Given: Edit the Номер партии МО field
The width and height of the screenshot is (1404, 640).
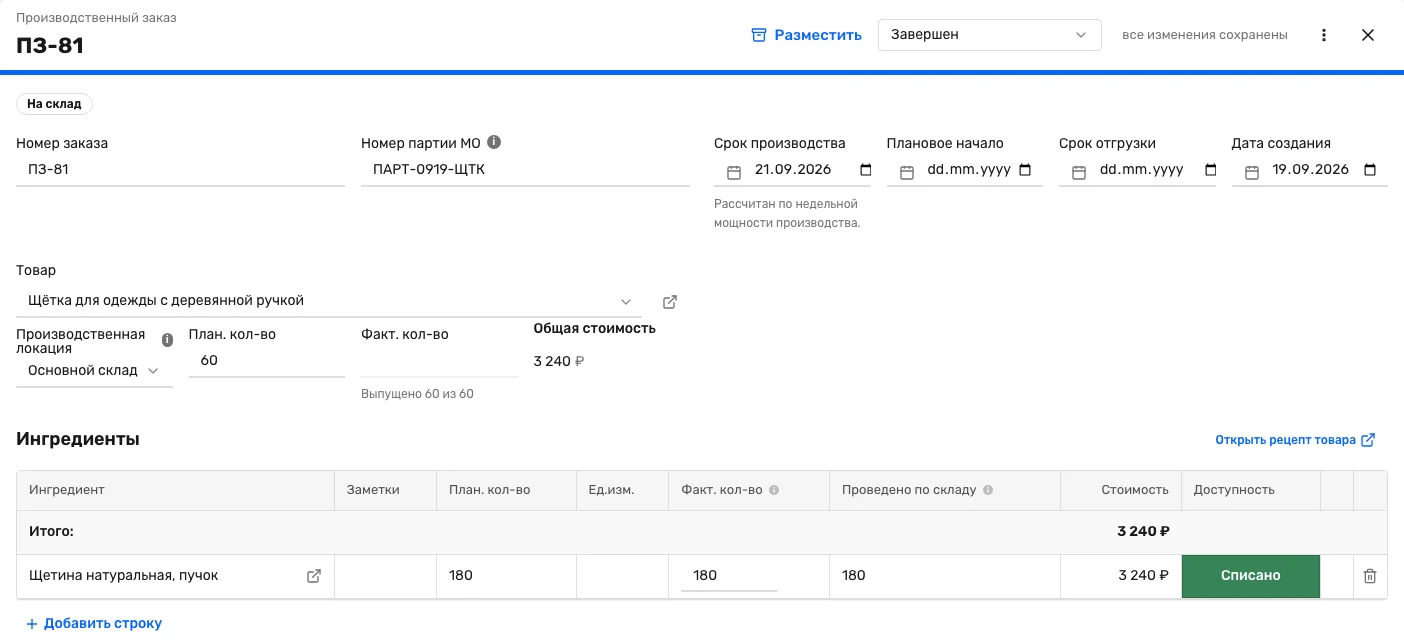Looking at the screenshot, I should click(525, 170).
